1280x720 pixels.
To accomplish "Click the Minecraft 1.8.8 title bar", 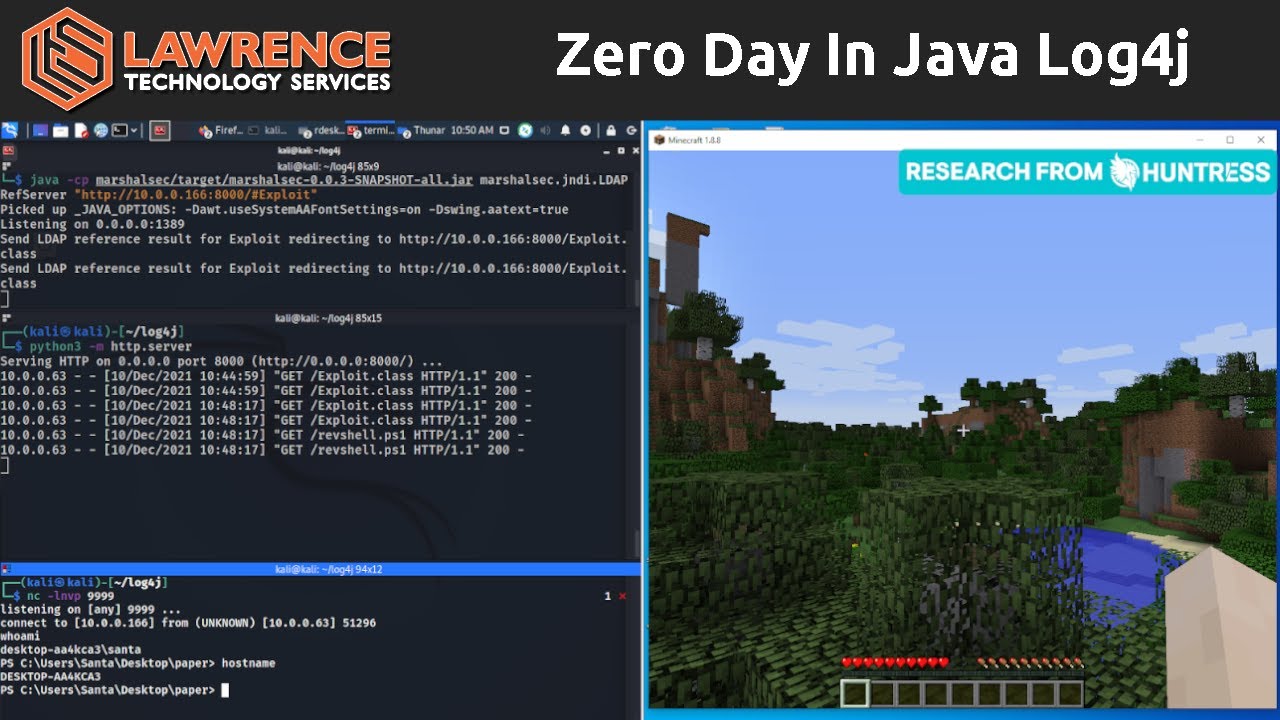I will click(960, 140).
